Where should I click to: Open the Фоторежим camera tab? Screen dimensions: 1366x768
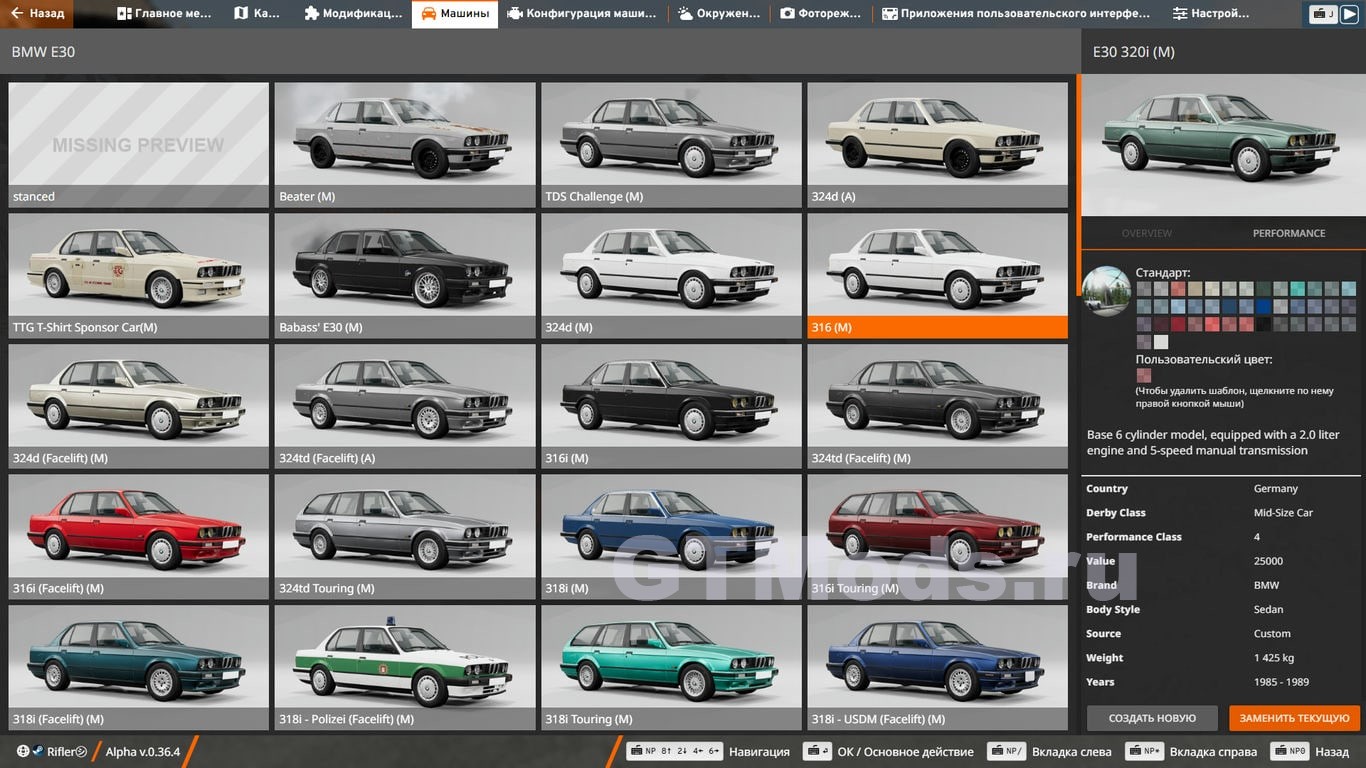point(821,14)
